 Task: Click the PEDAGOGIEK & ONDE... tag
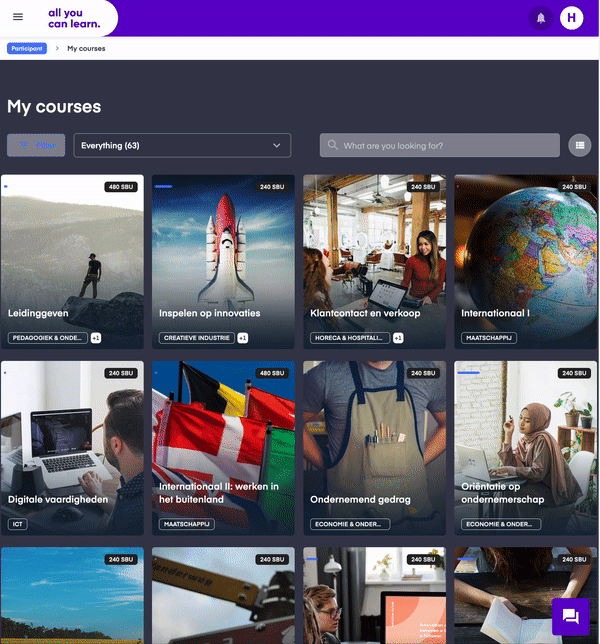coord(48,338)
